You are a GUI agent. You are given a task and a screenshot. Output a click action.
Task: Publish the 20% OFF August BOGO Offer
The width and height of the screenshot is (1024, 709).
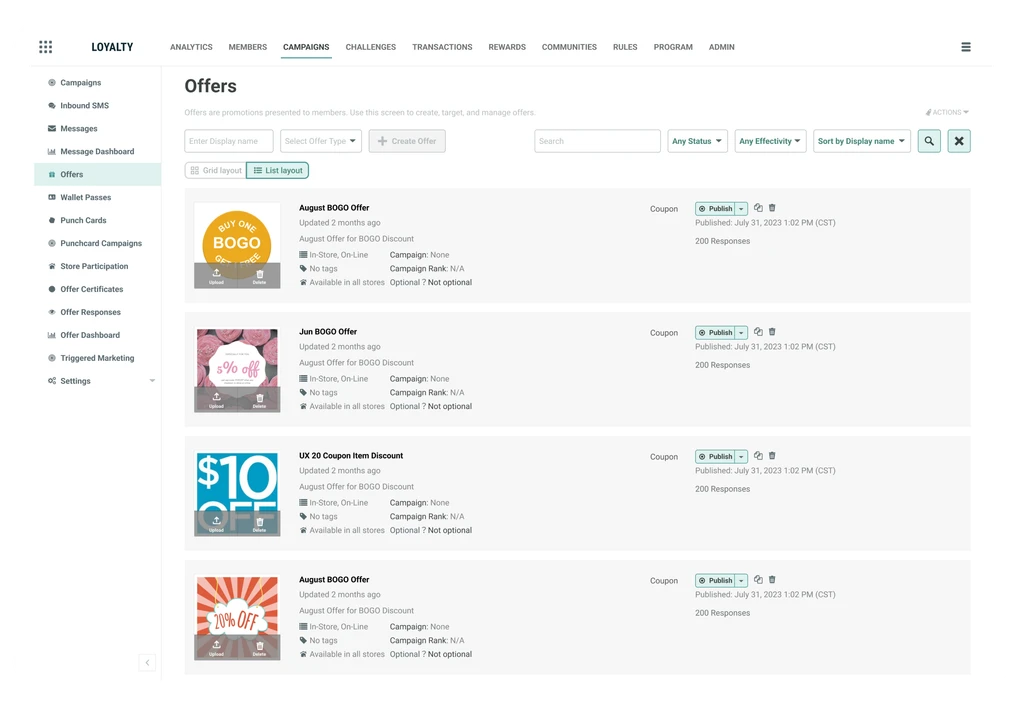(x=715, y=581)
